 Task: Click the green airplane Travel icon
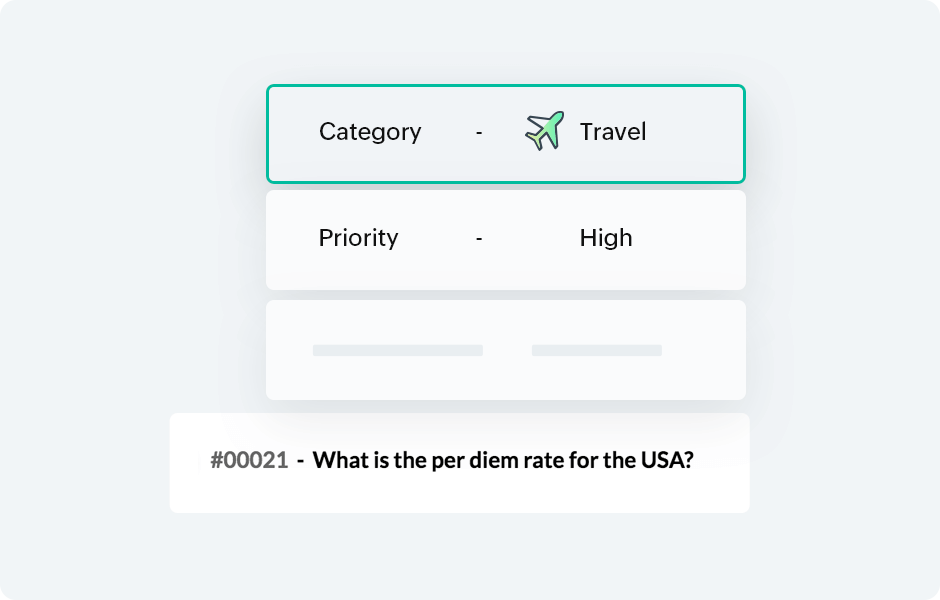pyautogui.click(x=544, y=131)
